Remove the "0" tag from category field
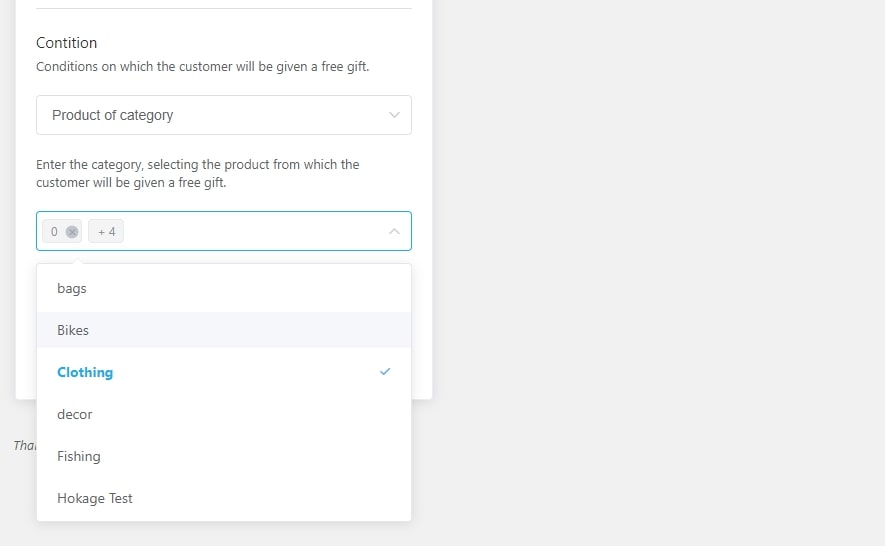885x546 pixels. tap(72, 232)
